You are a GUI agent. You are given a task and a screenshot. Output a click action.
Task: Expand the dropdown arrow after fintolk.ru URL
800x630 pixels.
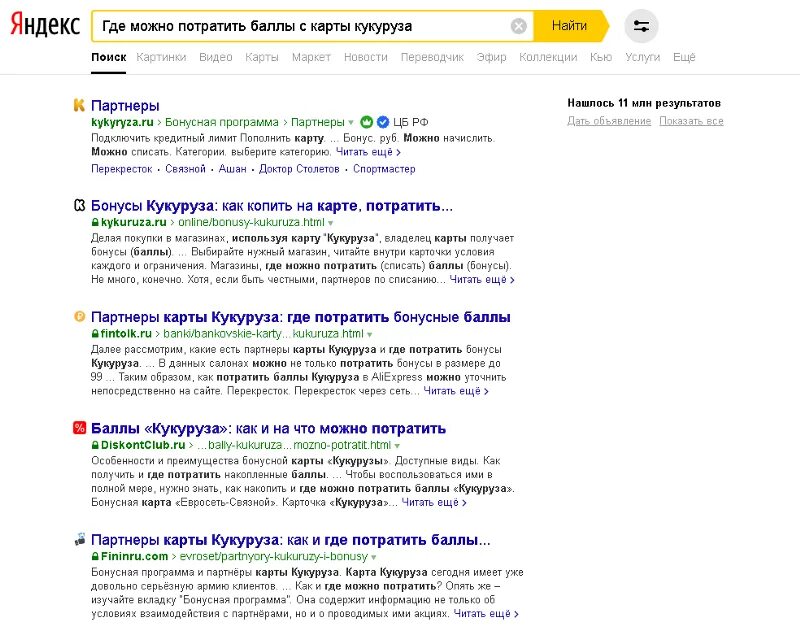pyautogui.click(x=369, y=334)
